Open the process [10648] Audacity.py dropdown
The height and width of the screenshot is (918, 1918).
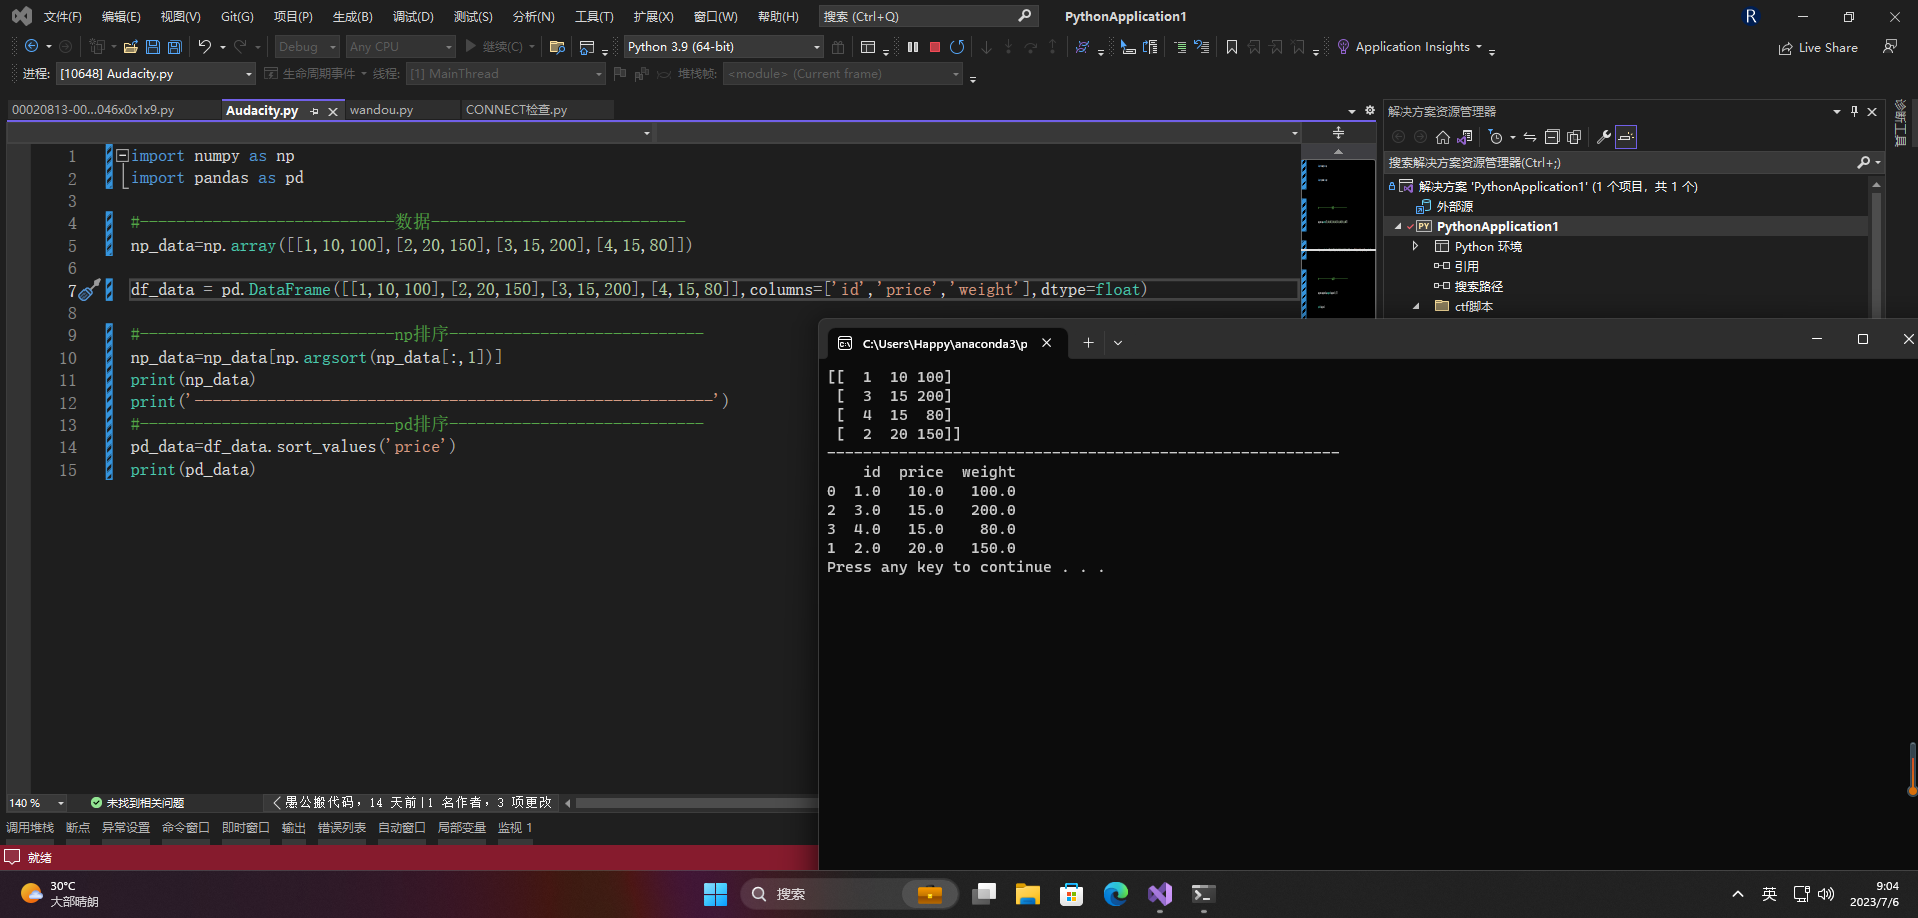point(156,73)
